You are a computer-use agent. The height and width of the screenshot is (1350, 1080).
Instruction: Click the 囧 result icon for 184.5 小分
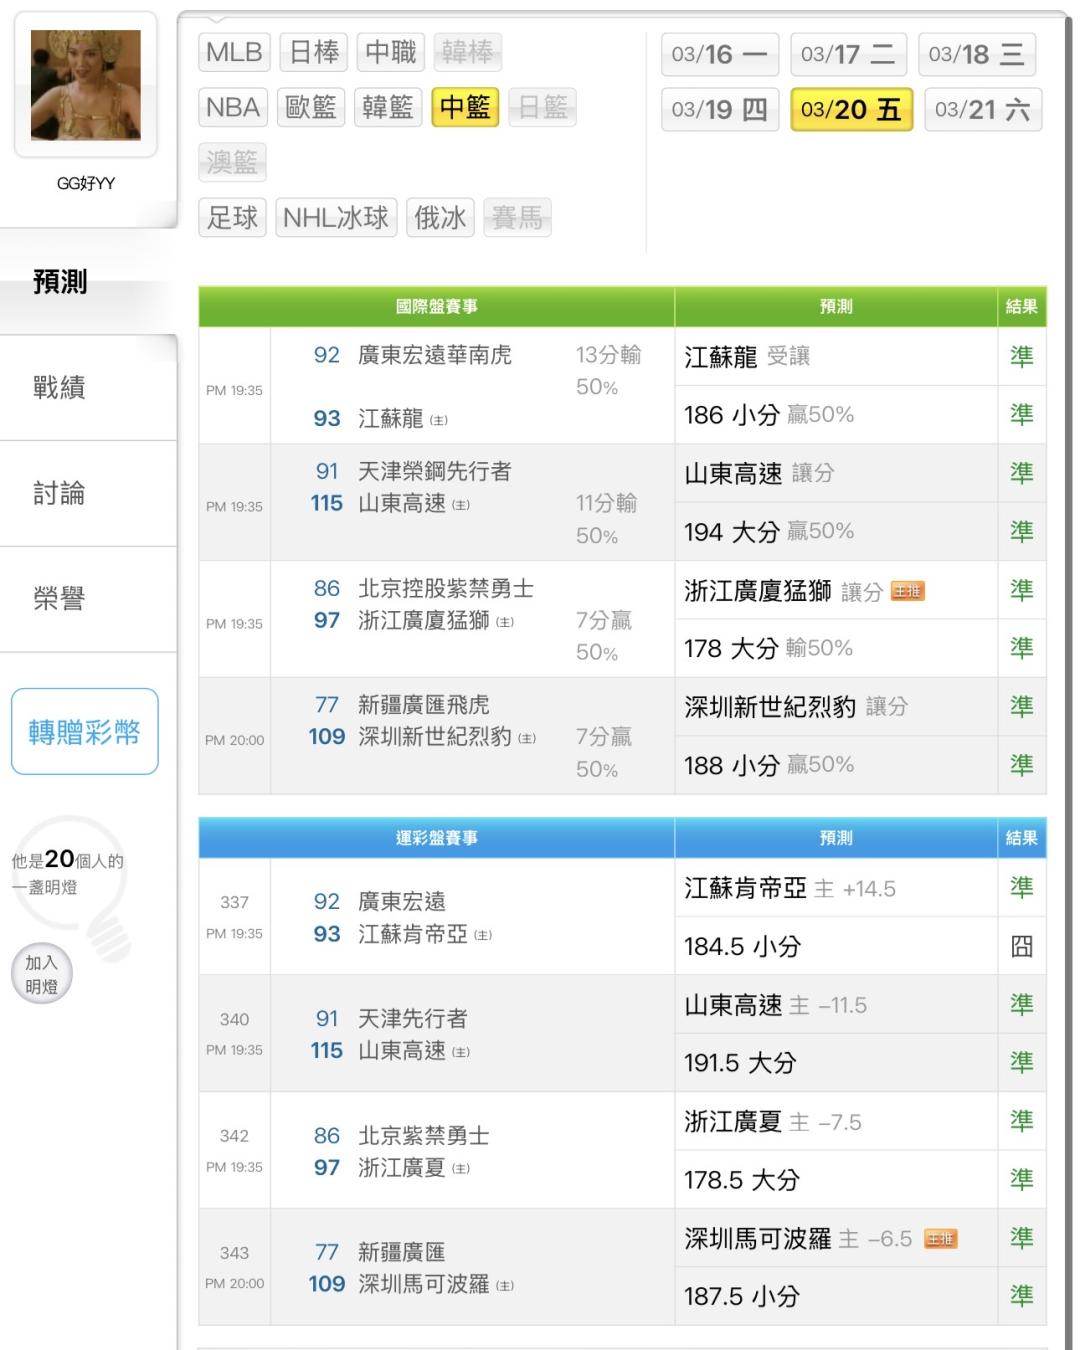coord(1021,946)
